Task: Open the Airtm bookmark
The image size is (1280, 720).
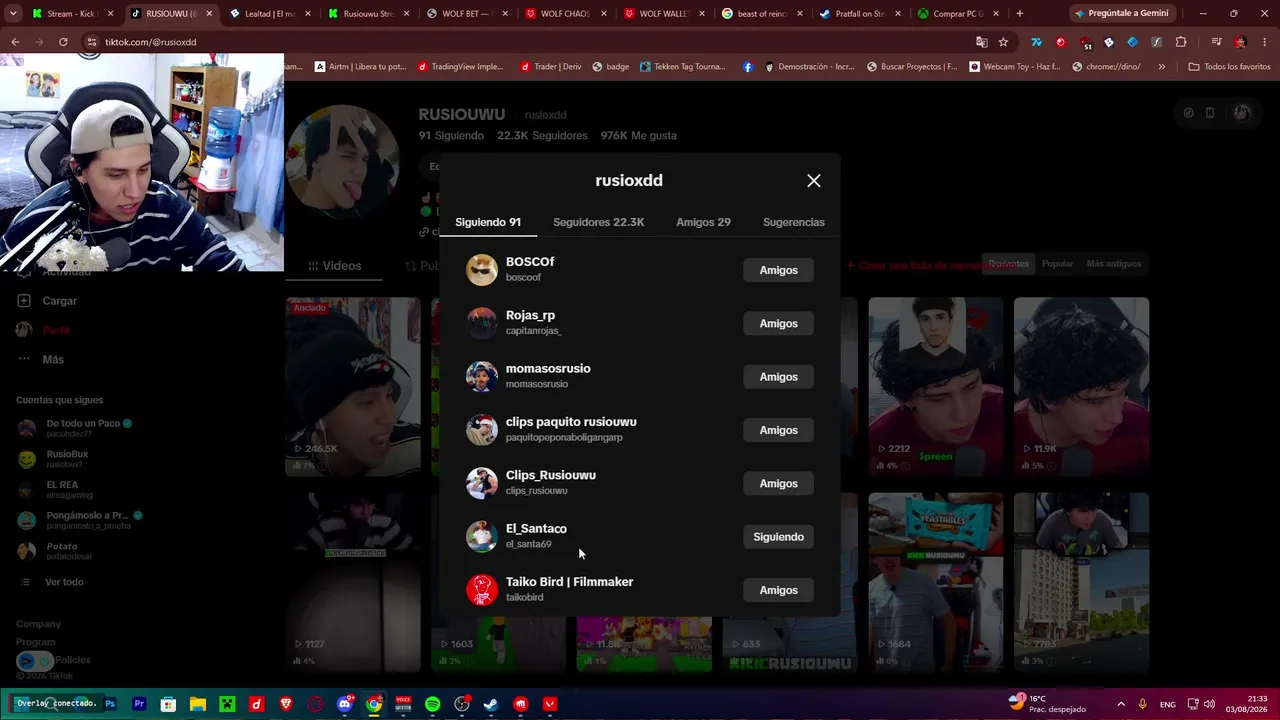Action: pyautogui.click(x=360, y=67)
